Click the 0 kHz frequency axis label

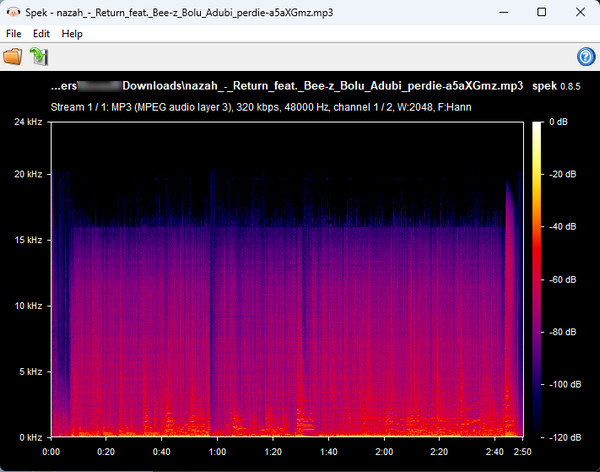point(31,438)
